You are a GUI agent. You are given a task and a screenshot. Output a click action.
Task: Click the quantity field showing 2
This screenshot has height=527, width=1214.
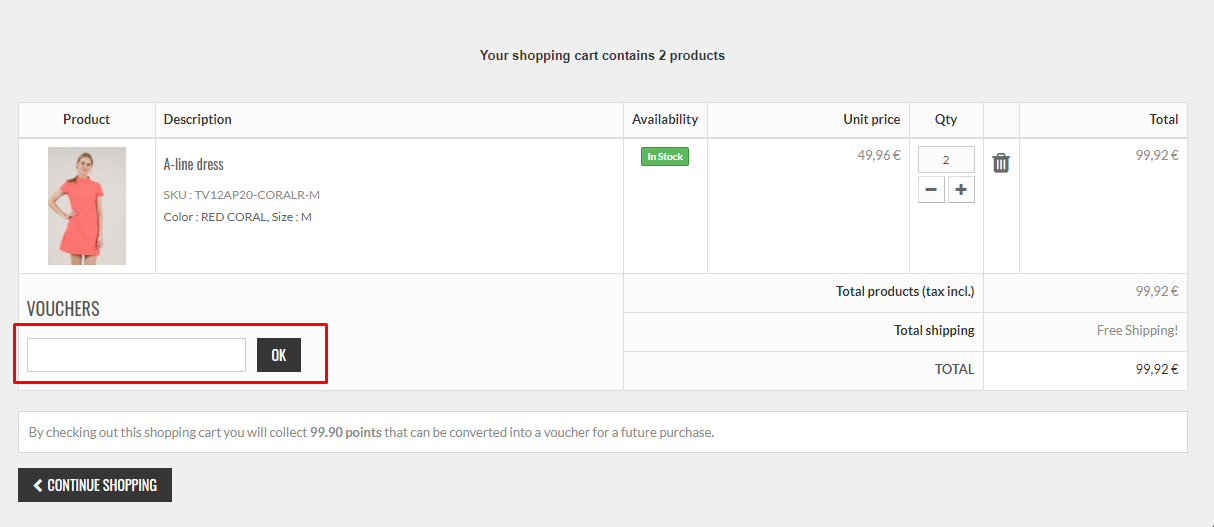pos(946,160)
